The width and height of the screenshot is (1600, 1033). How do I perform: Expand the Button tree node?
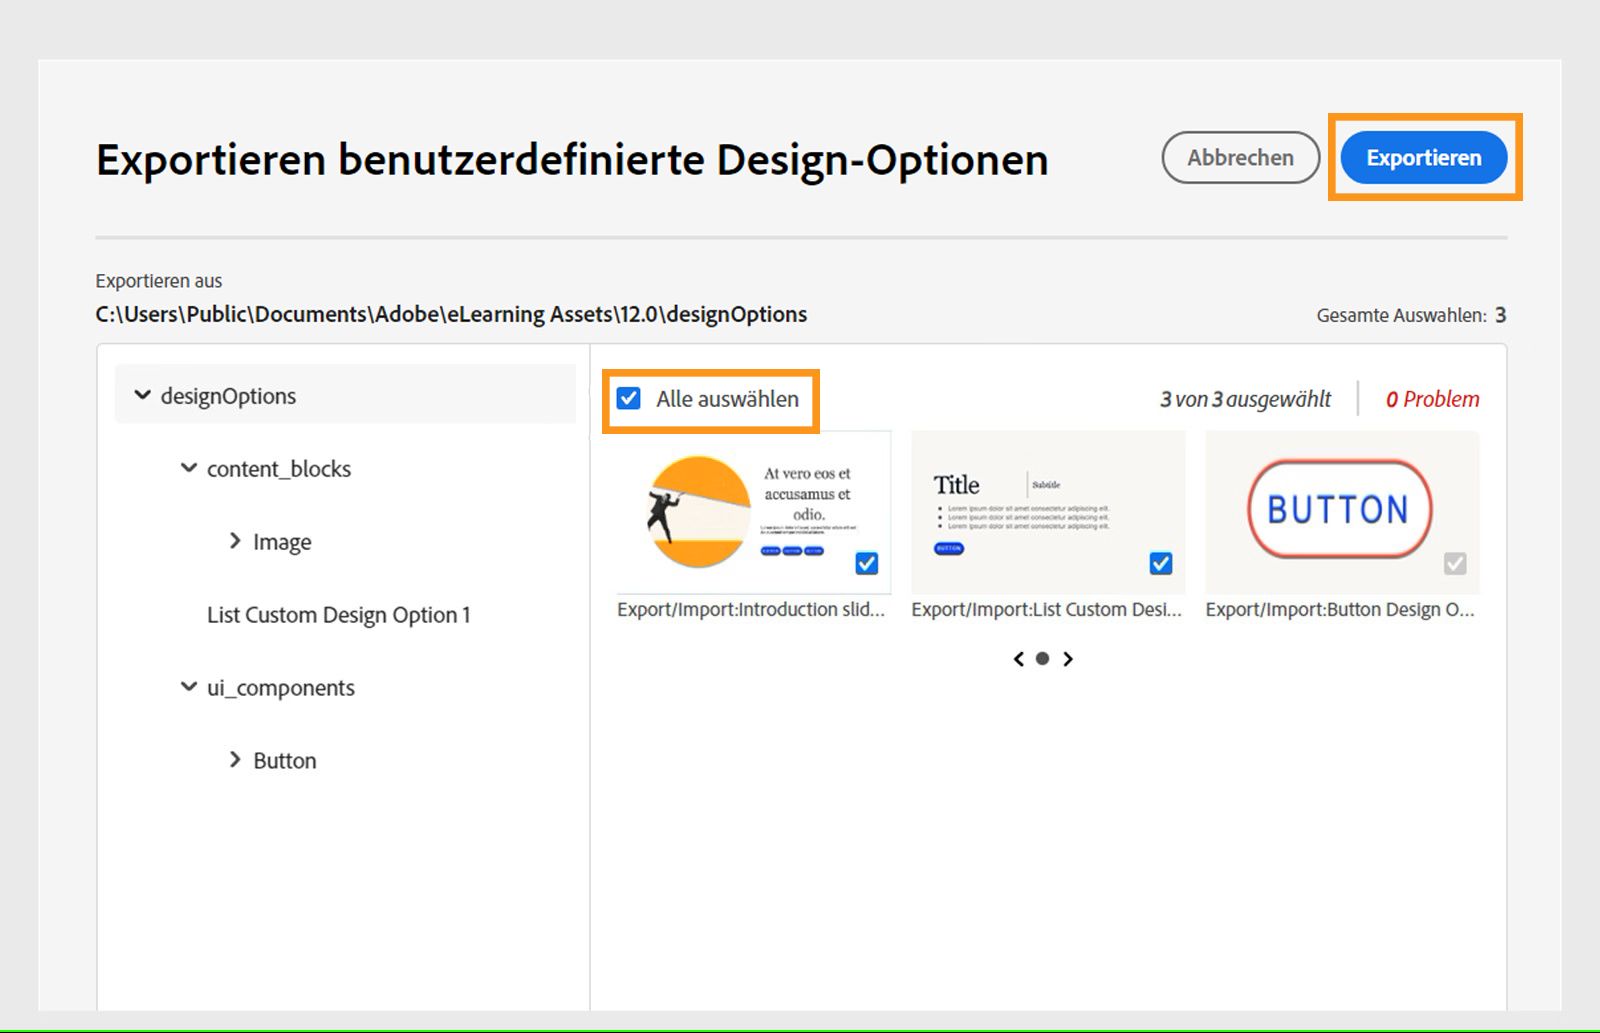(235, 760)
